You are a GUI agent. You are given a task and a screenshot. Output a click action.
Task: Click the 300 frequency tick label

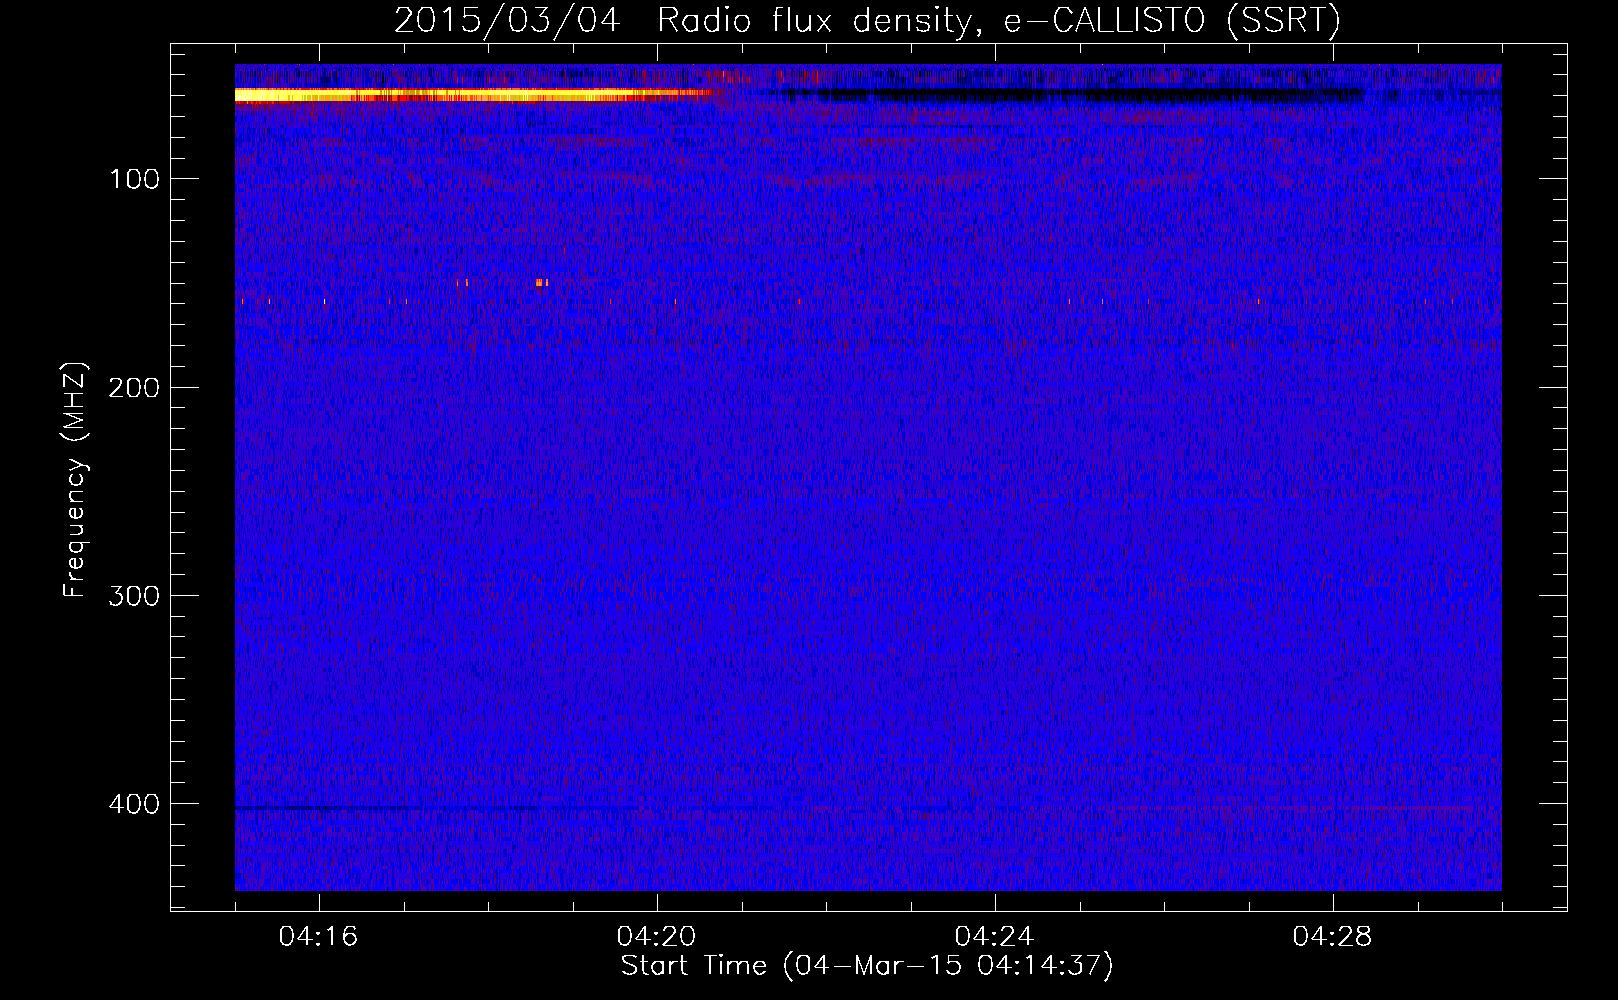134,595
